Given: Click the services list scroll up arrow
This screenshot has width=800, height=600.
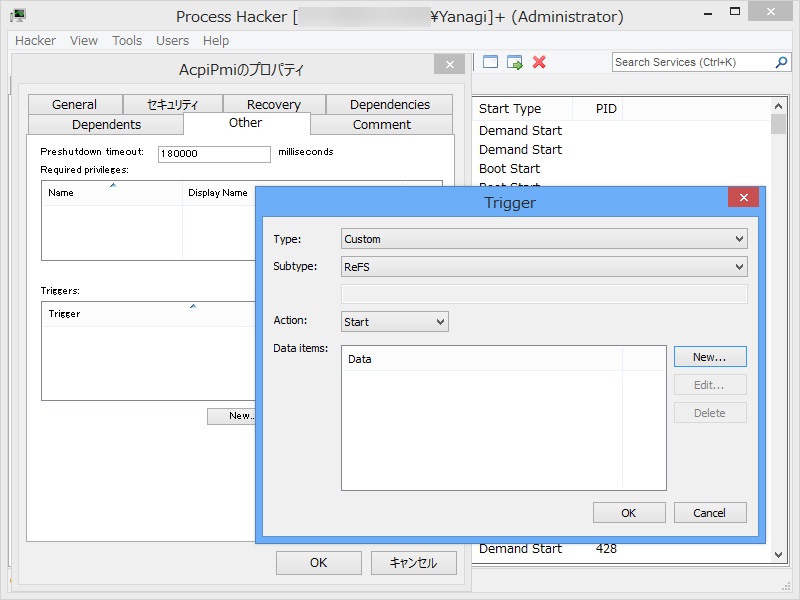Looking at the screenshot, I should tap(778, 106).
